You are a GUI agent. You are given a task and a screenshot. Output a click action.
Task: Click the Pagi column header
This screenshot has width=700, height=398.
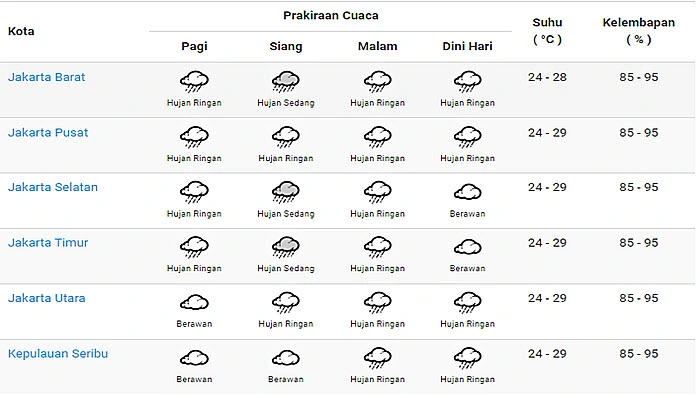[x=194, y=46]
